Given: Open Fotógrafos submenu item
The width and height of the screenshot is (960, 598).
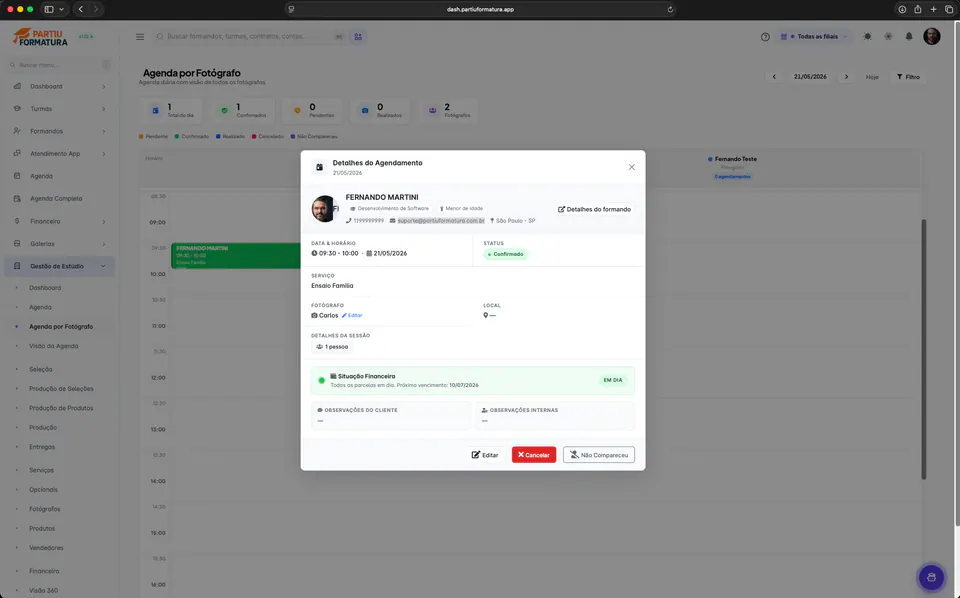Looking at the screenshot, I should [45, 509].
